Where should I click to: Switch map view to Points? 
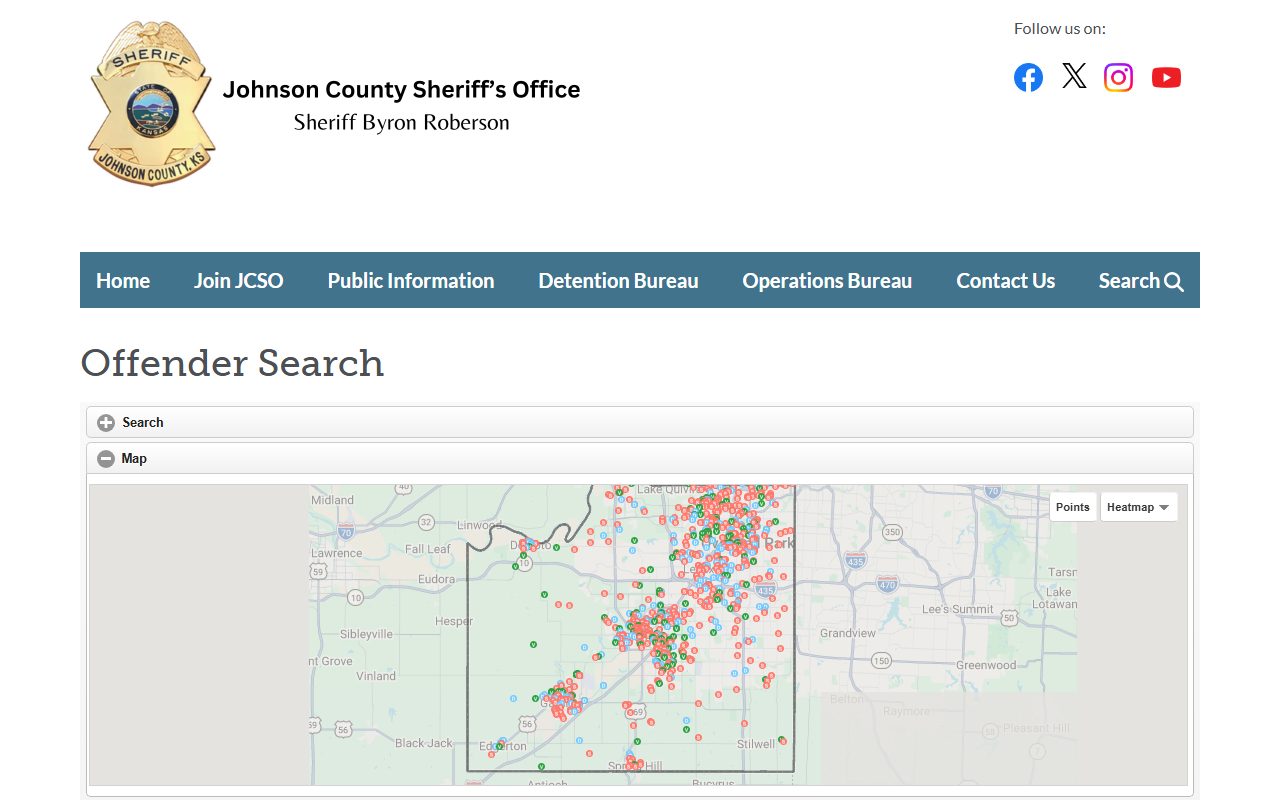[1073, 507]
